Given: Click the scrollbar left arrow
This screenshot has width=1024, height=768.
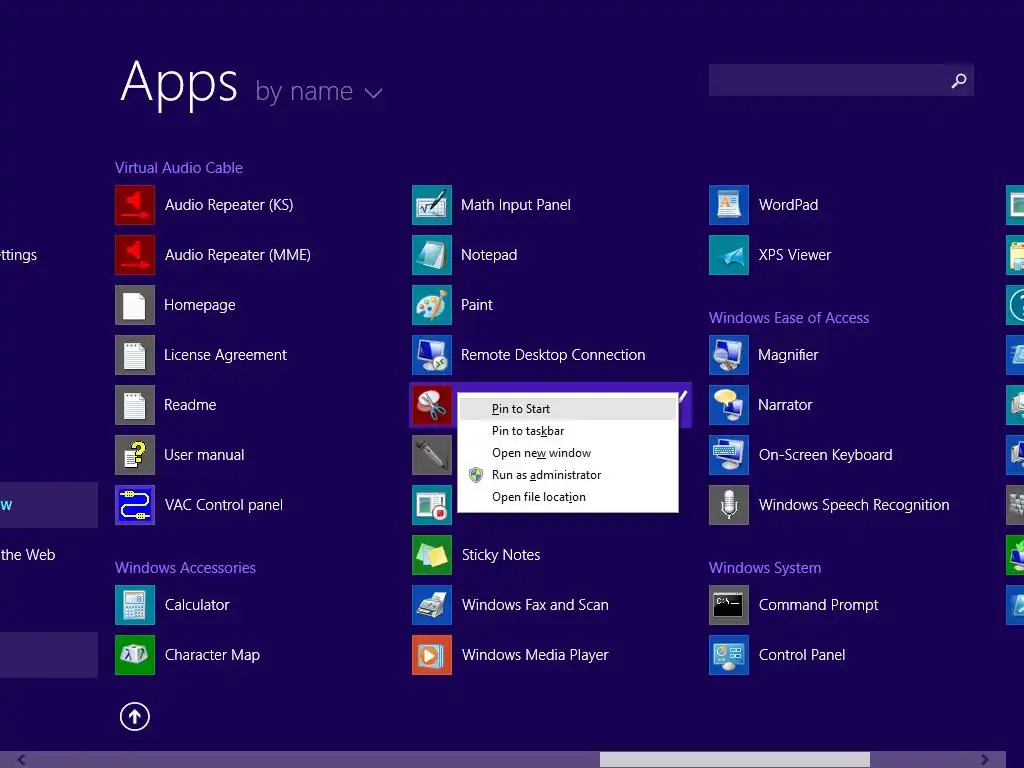Looking at the screenshot, I should tap(22, 760).
